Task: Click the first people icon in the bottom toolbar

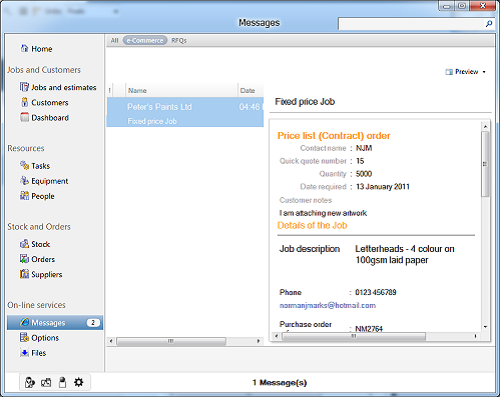Action: click(x=30, y=382)
